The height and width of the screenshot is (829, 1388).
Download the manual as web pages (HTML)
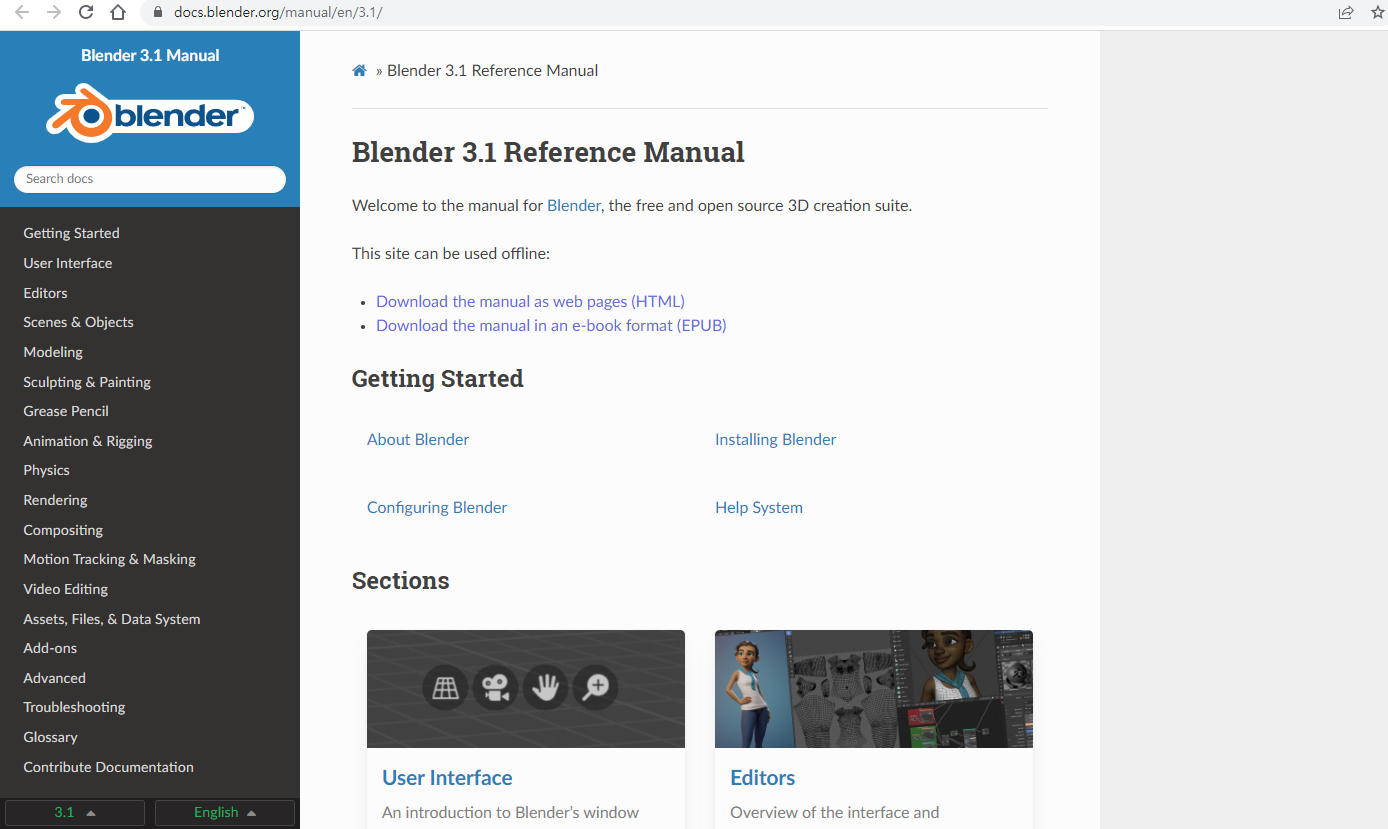[x=530, y=301]
